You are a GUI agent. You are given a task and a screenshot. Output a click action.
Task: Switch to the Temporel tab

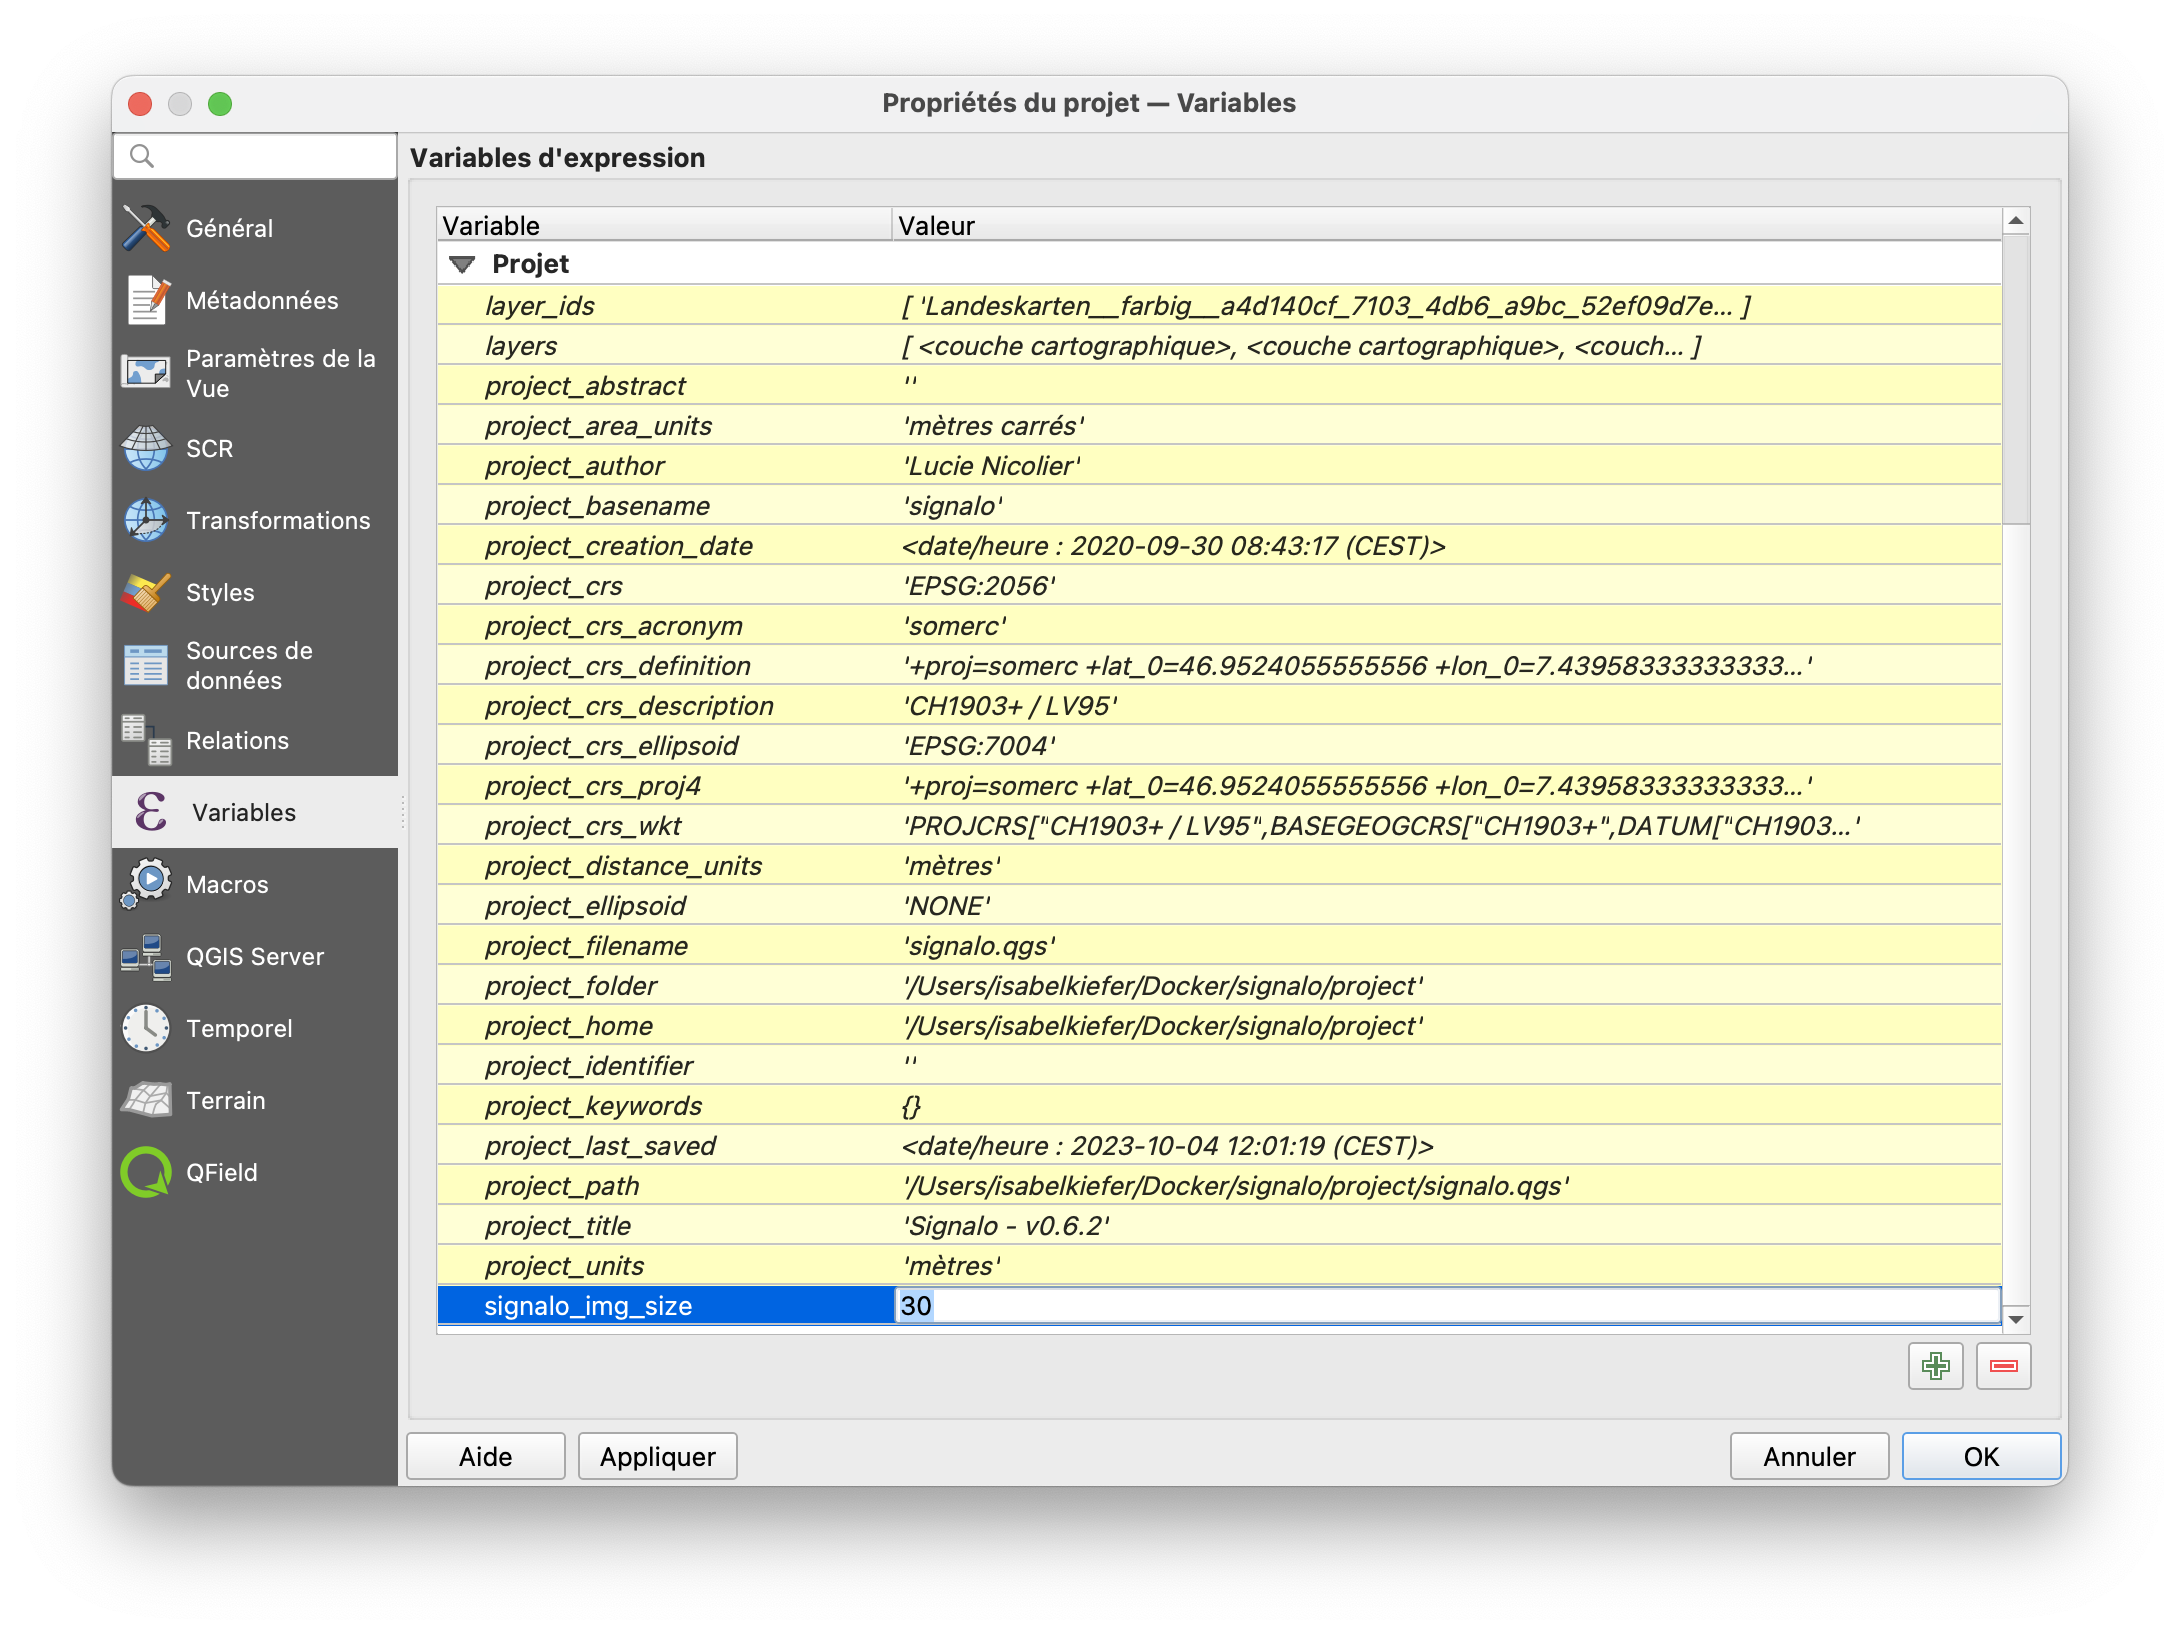(x=239, y=1029)
